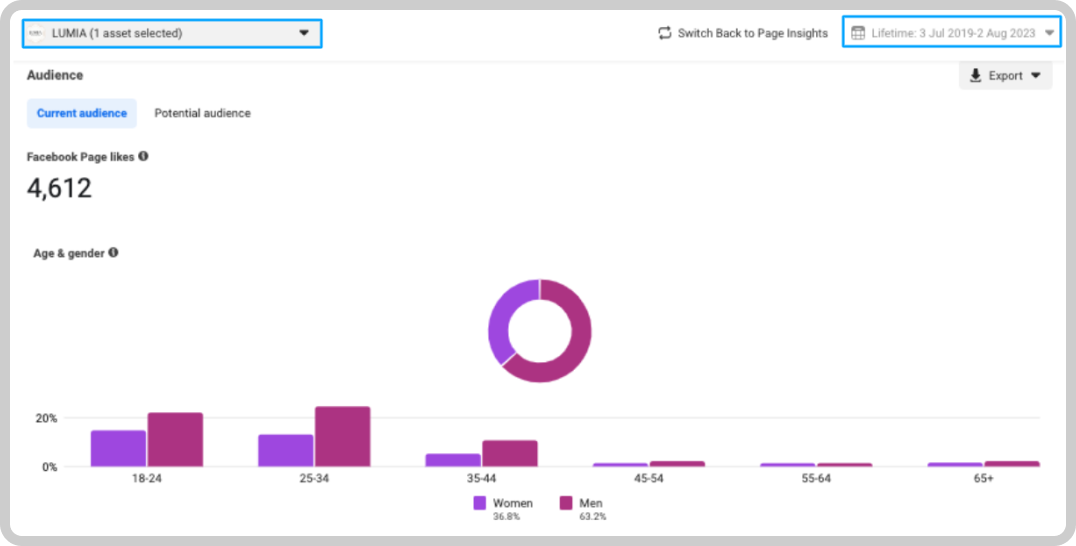This screenshot has height=546, width=1076.
Task: Click the download icon on Export button
Action: [975, 75]
